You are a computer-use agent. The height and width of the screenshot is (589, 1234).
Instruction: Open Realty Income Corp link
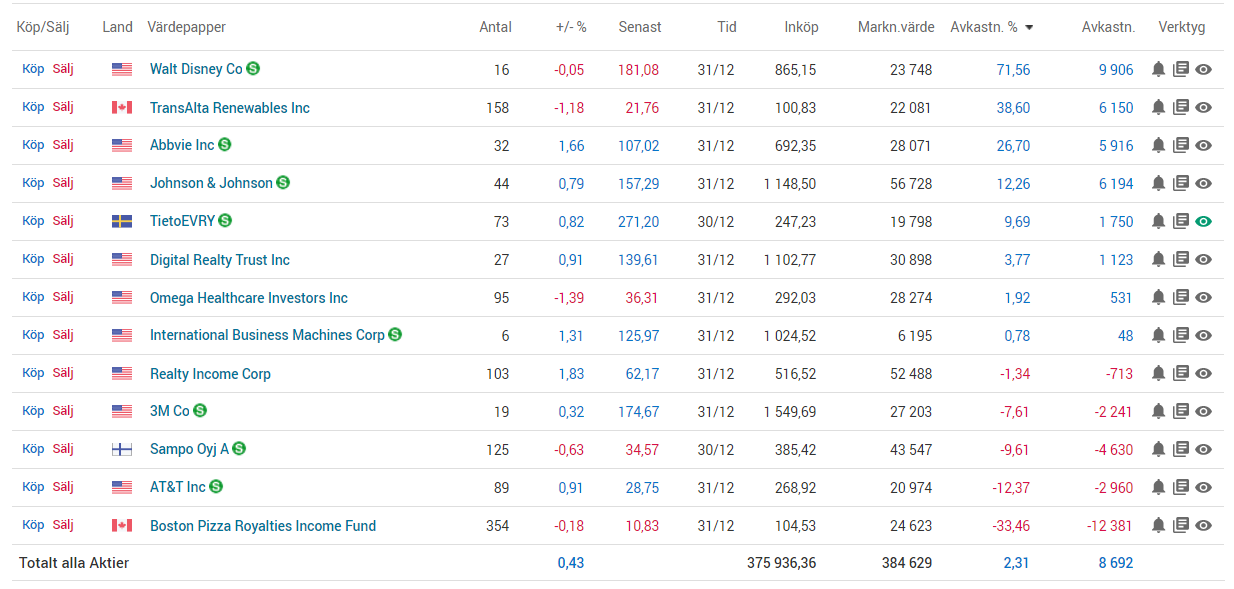pyautogui.click(x=210, y=374)
